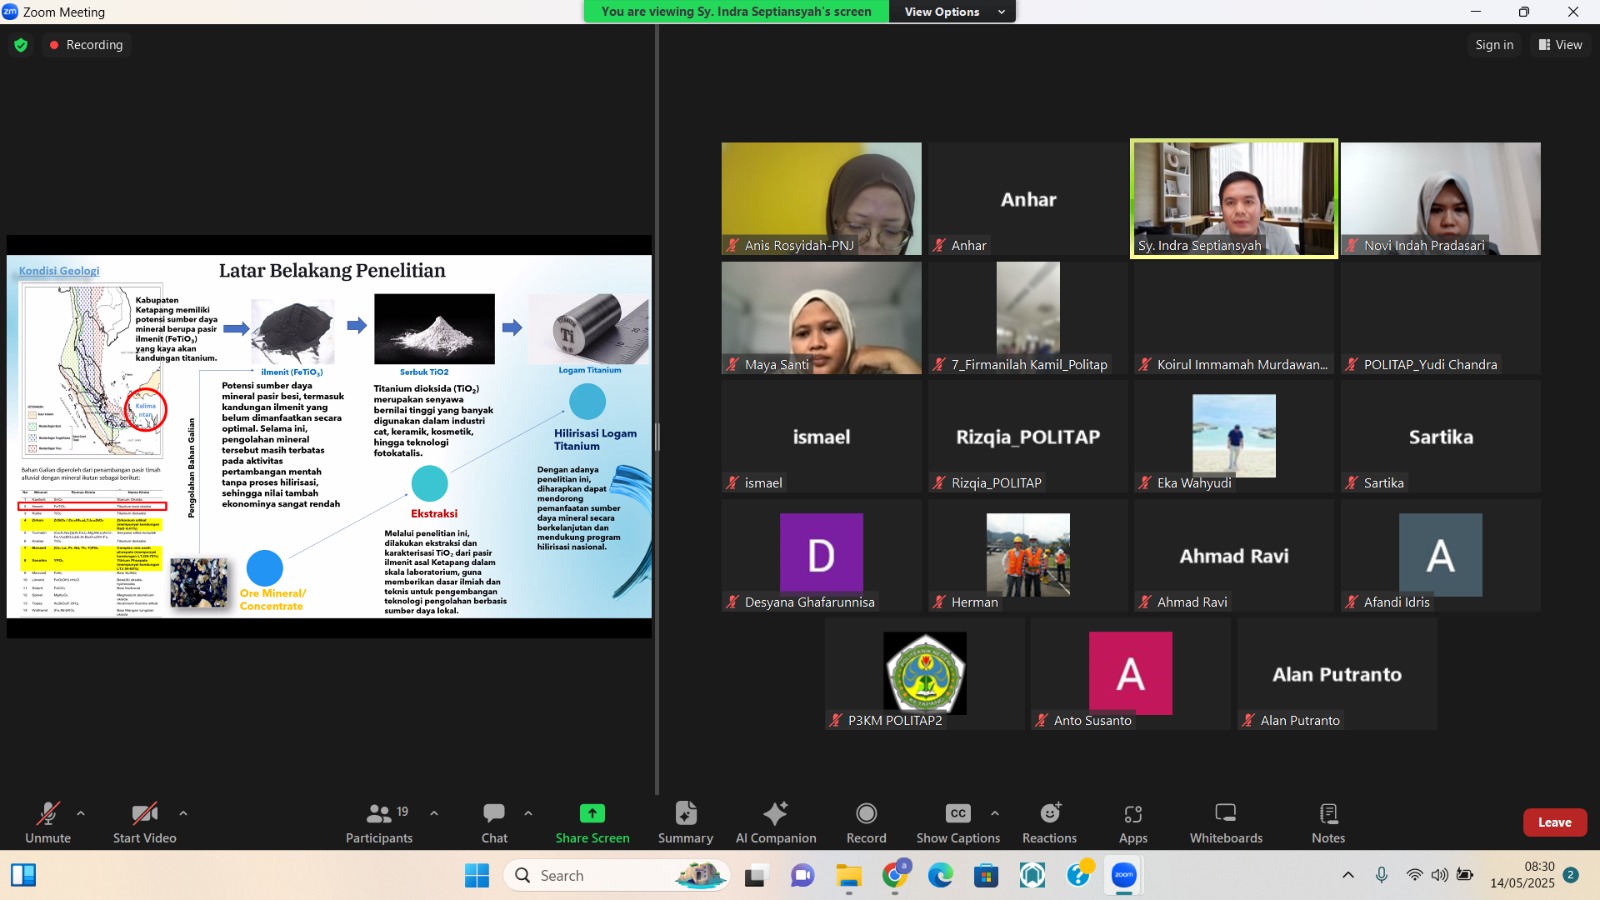Open the Chat panel

pos(494,822)
